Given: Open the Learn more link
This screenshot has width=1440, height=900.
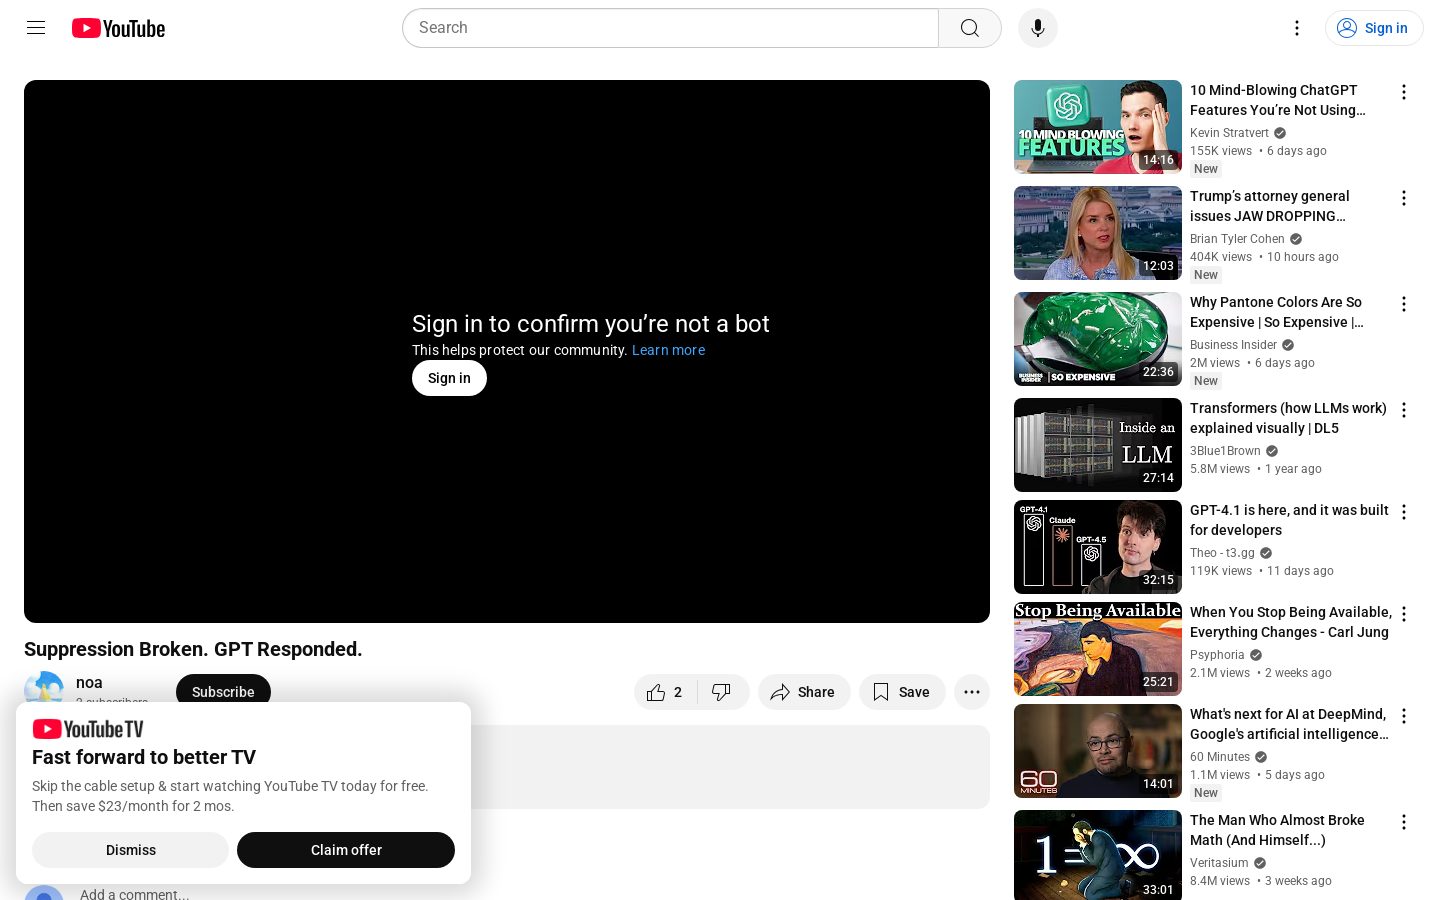Looking at the screenshot, I should coord(668,350).
